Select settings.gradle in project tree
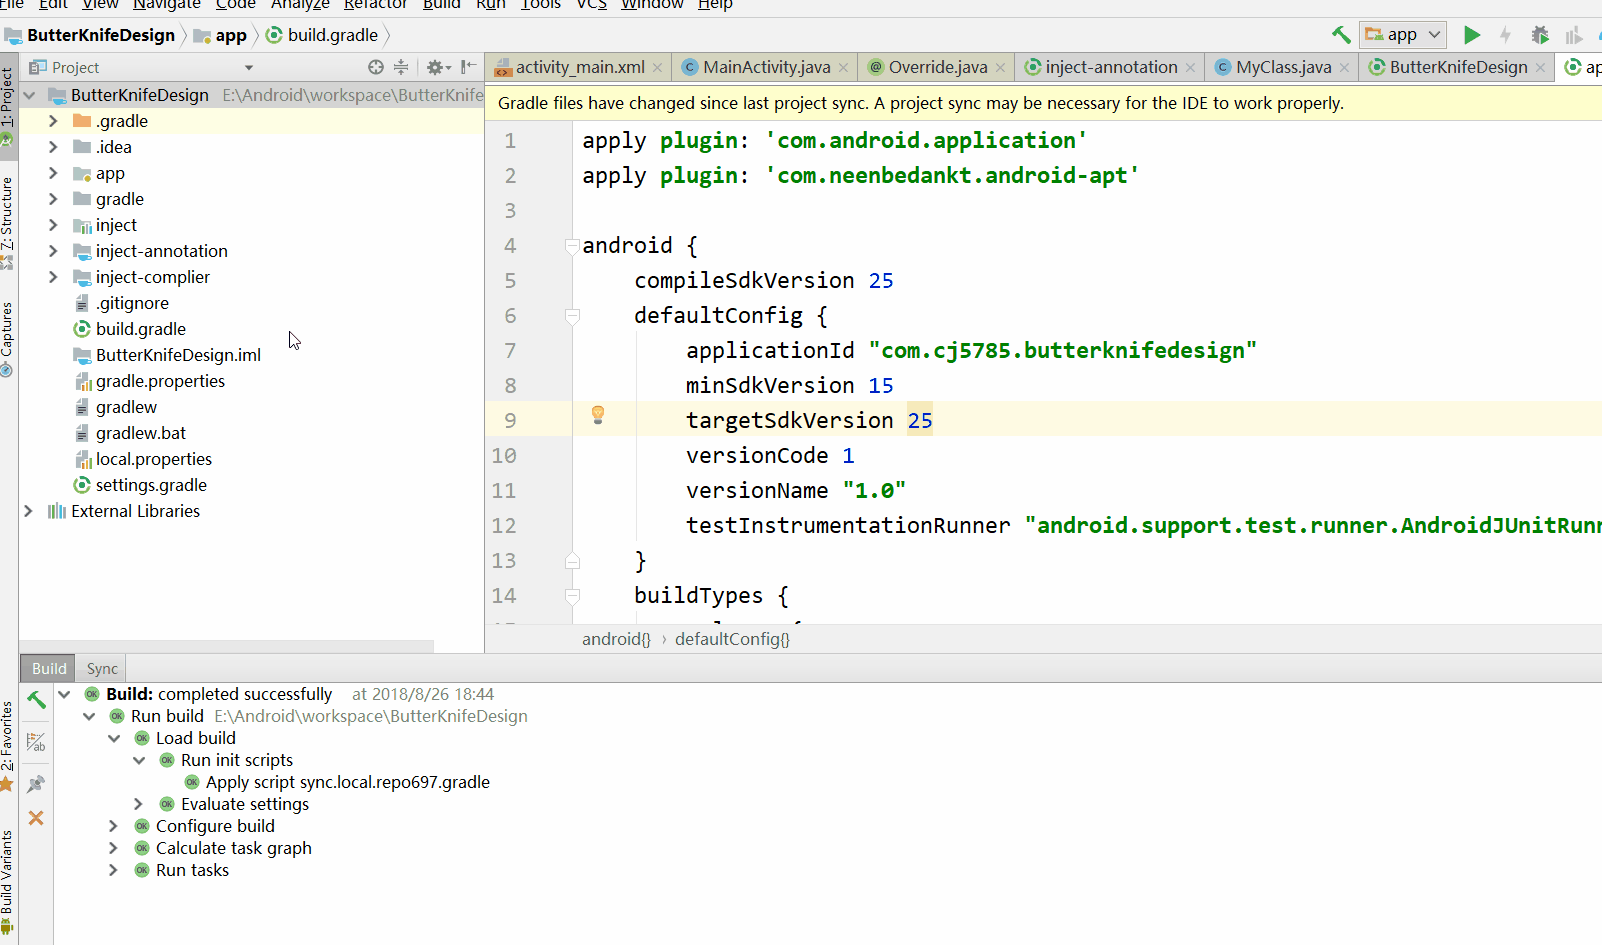Image resolution: width=1602 pixels, height=945 pixels. [150, 485]
